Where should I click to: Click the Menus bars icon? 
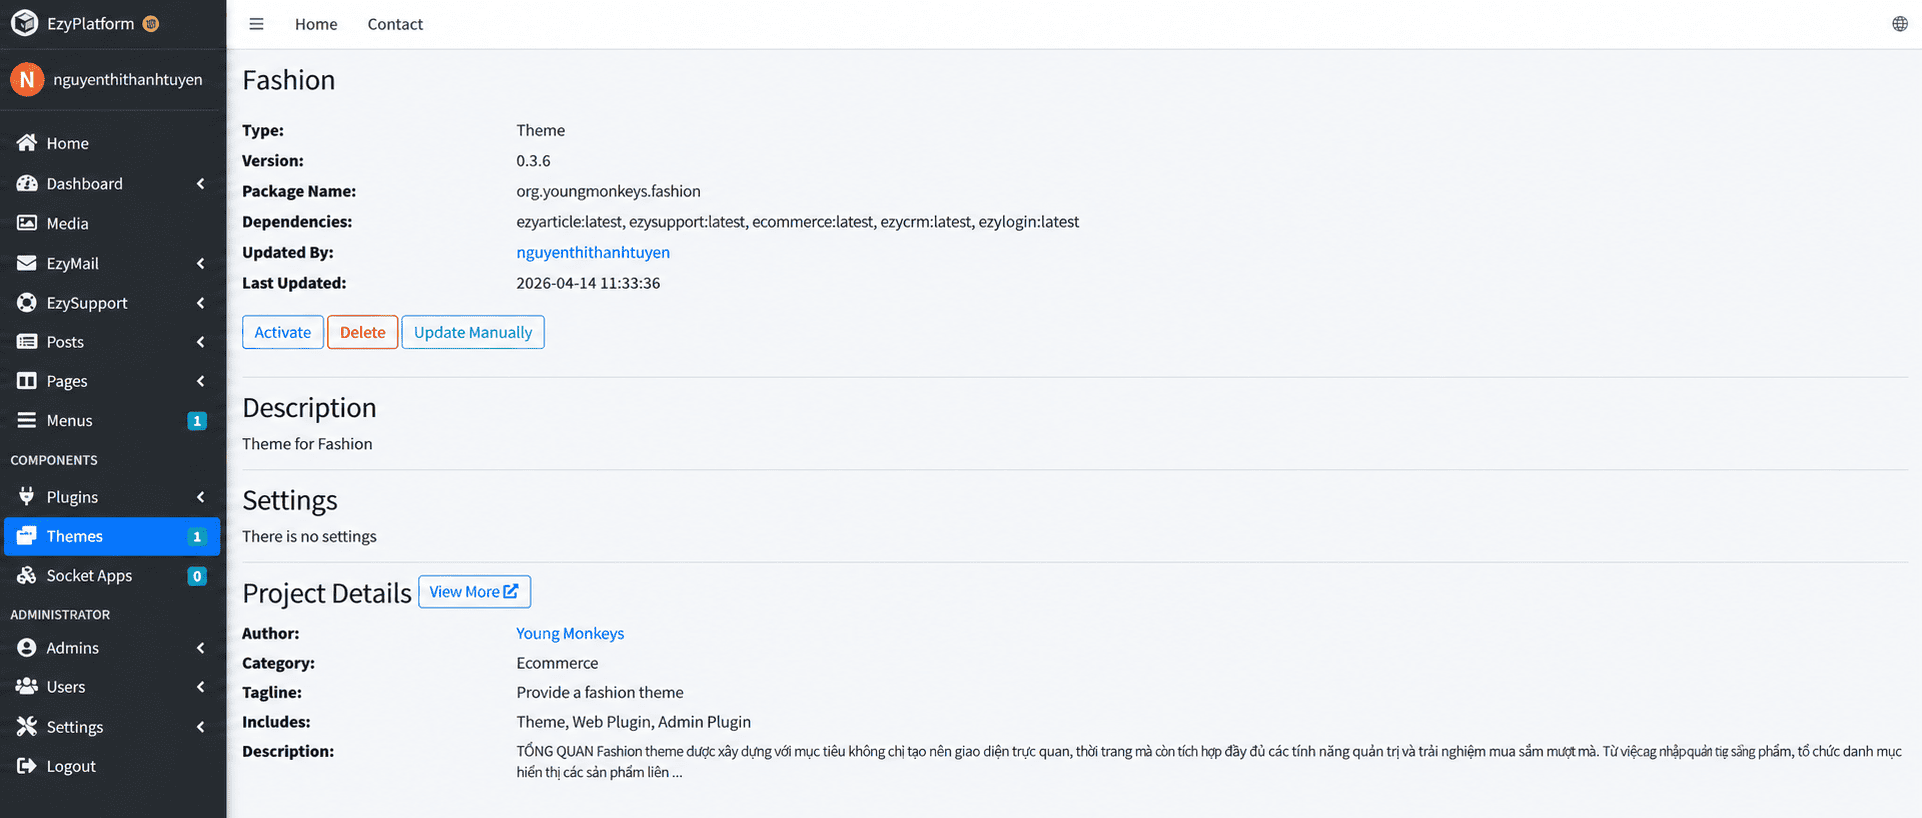click(x=27, y=420)
